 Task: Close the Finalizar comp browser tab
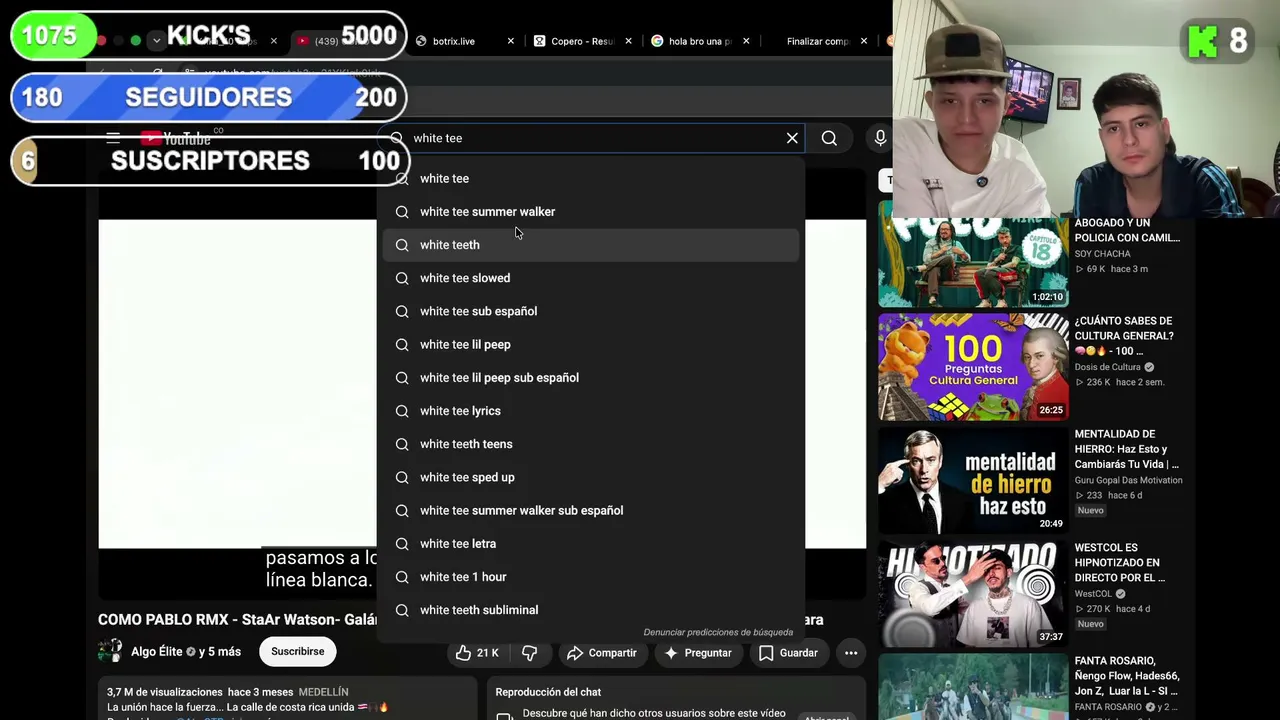point(864,41)
